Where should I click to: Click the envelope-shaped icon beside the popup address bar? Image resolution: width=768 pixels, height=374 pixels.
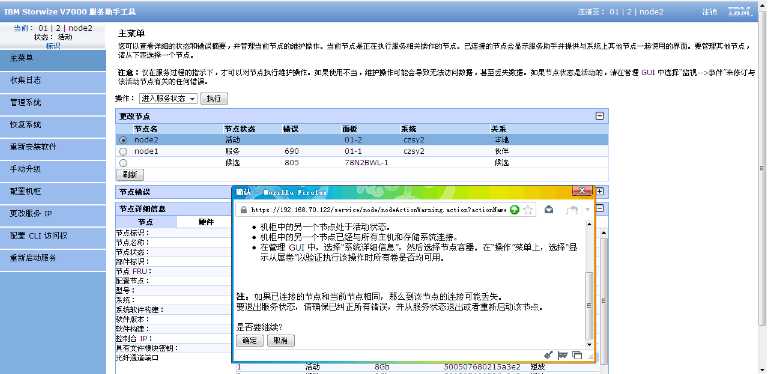(x=549, y=210)
